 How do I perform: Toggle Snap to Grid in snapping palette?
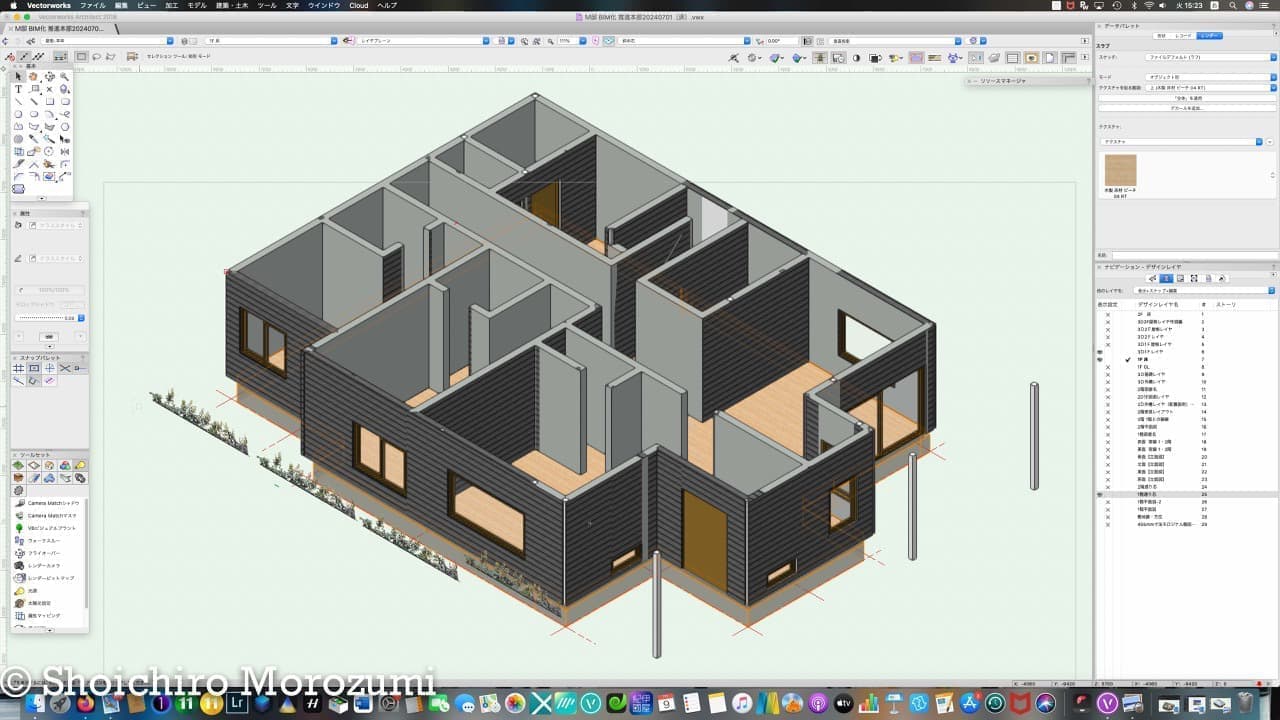(x=18, y=368)
